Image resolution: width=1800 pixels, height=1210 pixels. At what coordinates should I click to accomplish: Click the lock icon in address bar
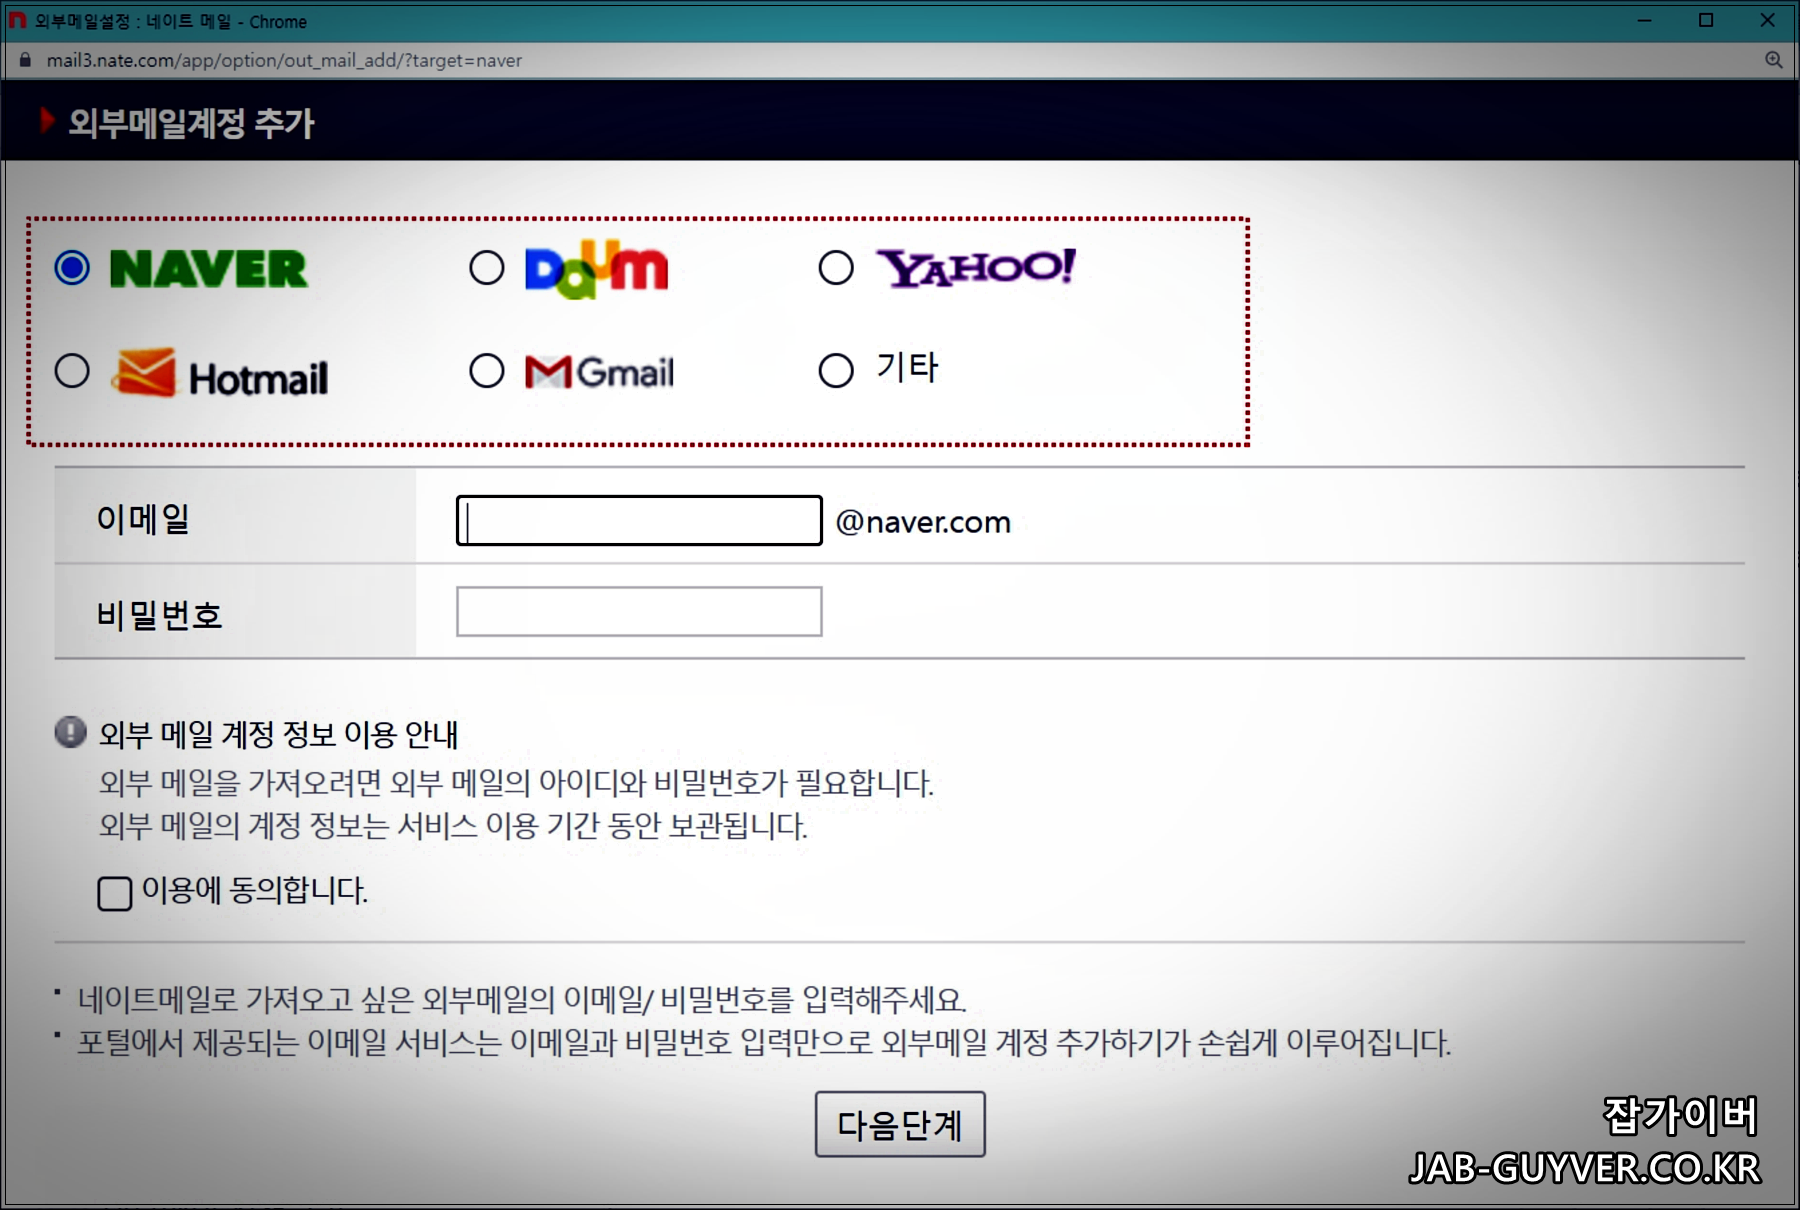coord(26,60)
